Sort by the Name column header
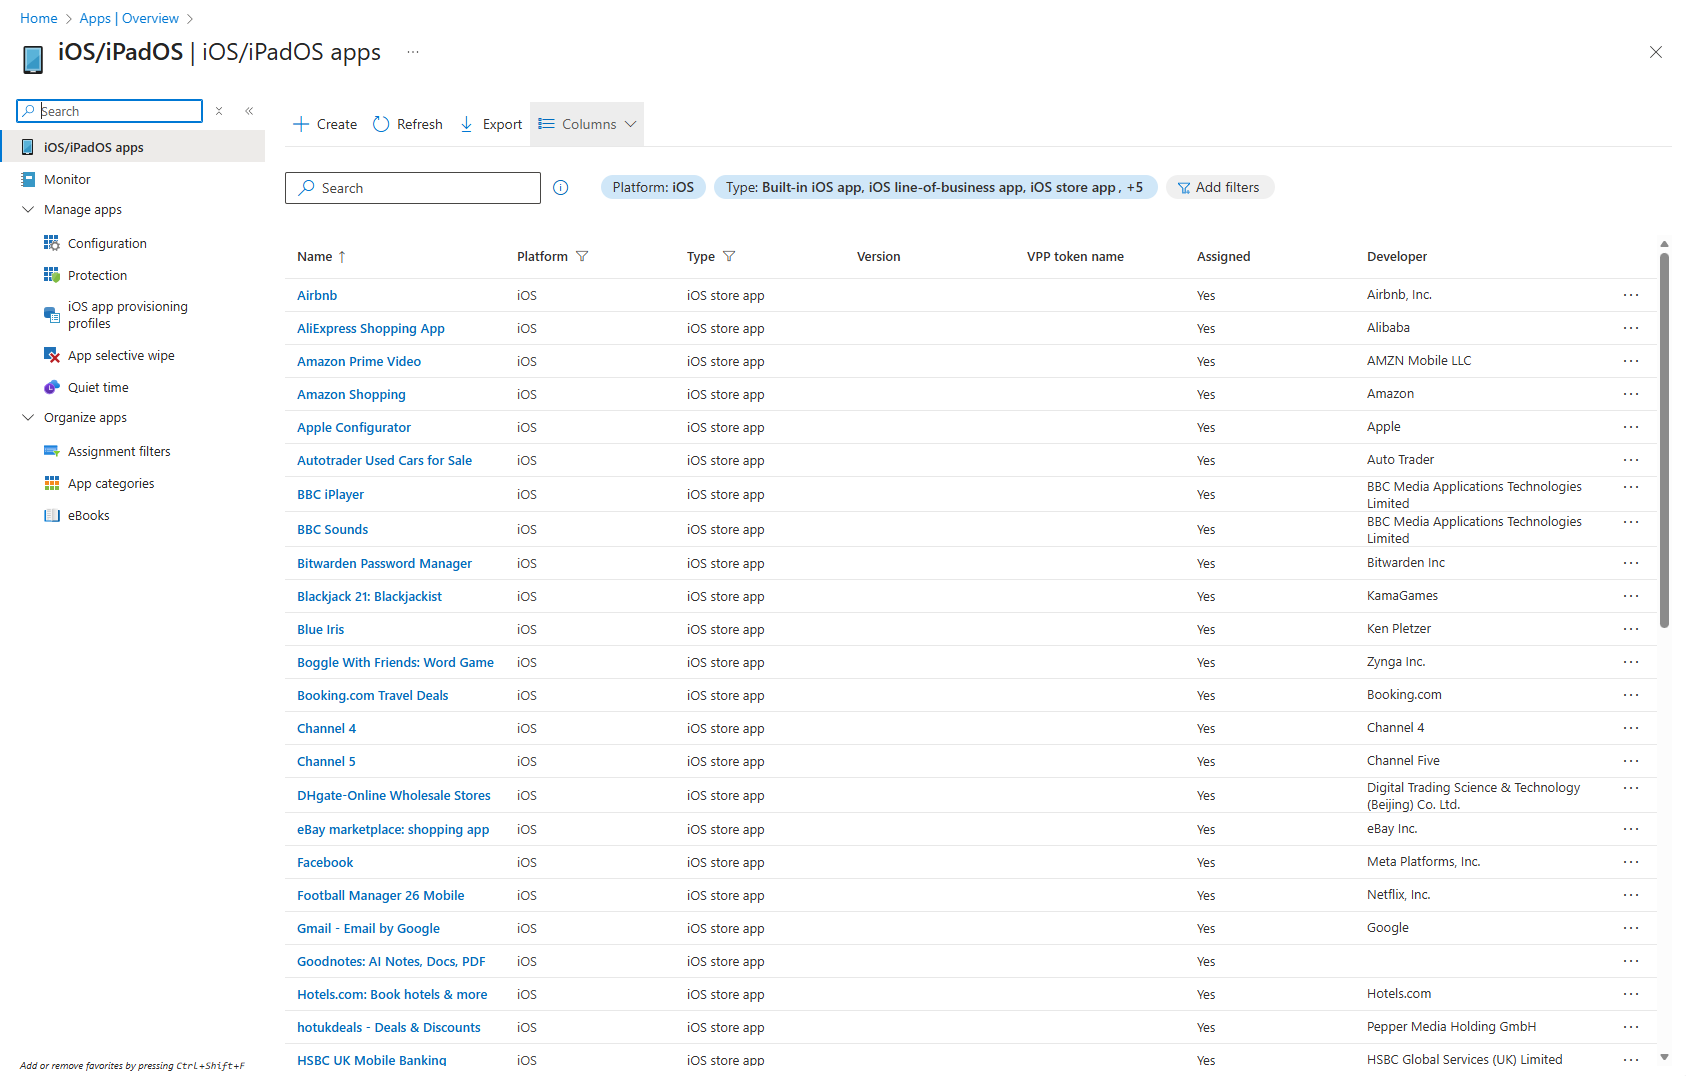Screen dimensions: 1686x1076 315,257
